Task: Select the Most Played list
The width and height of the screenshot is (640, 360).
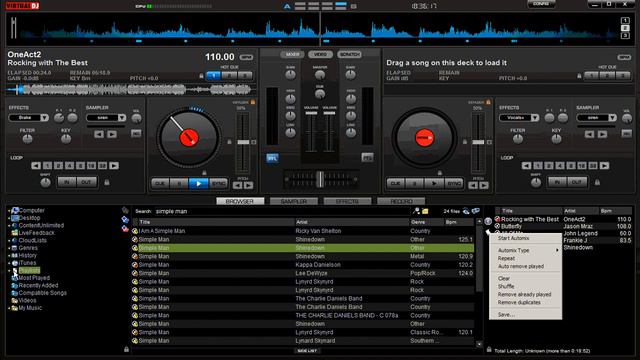Action: click(31, 278)
